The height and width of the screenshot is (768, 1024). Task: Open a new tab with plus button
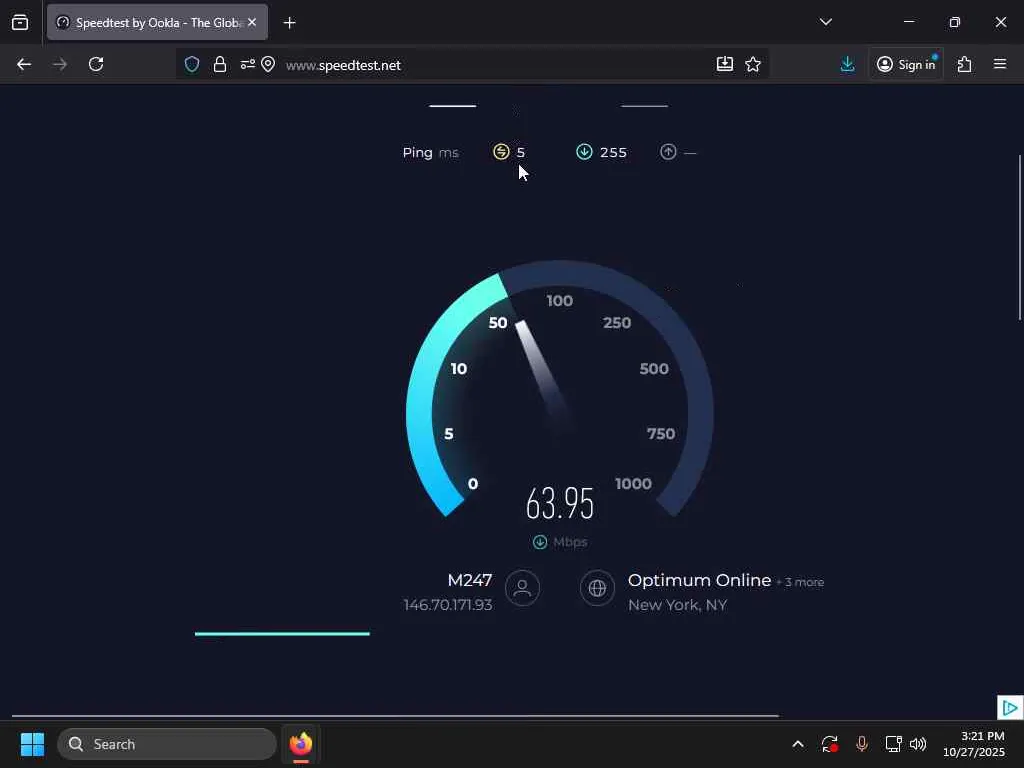pos(289,23)
